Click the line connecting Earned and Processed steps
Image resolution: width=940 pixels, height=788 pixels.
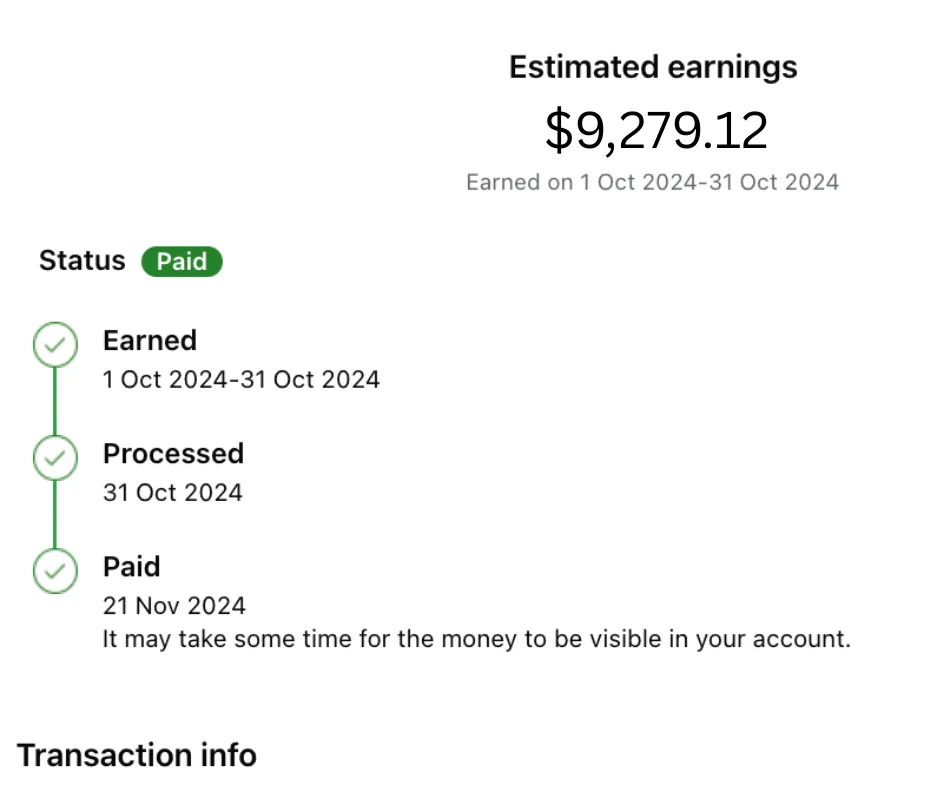click(55, 402)
